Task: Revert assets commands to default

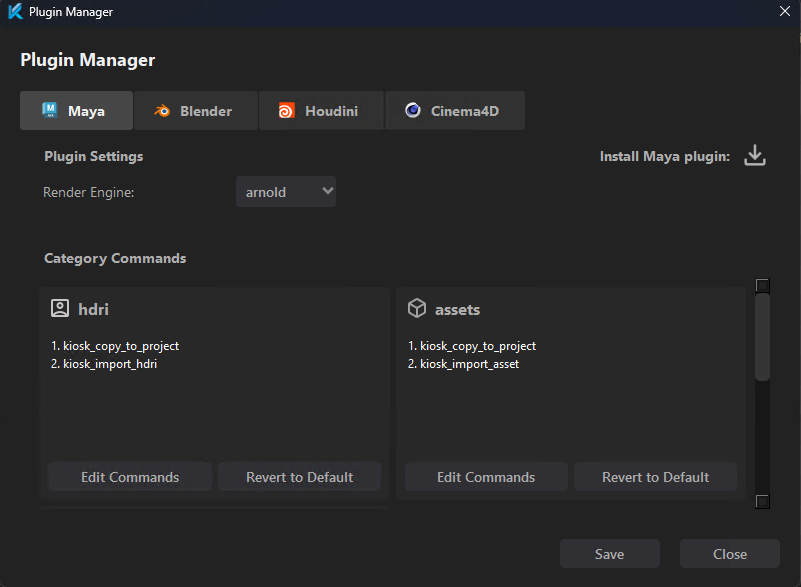Action: pyautogui.click(x=655, y=477)
